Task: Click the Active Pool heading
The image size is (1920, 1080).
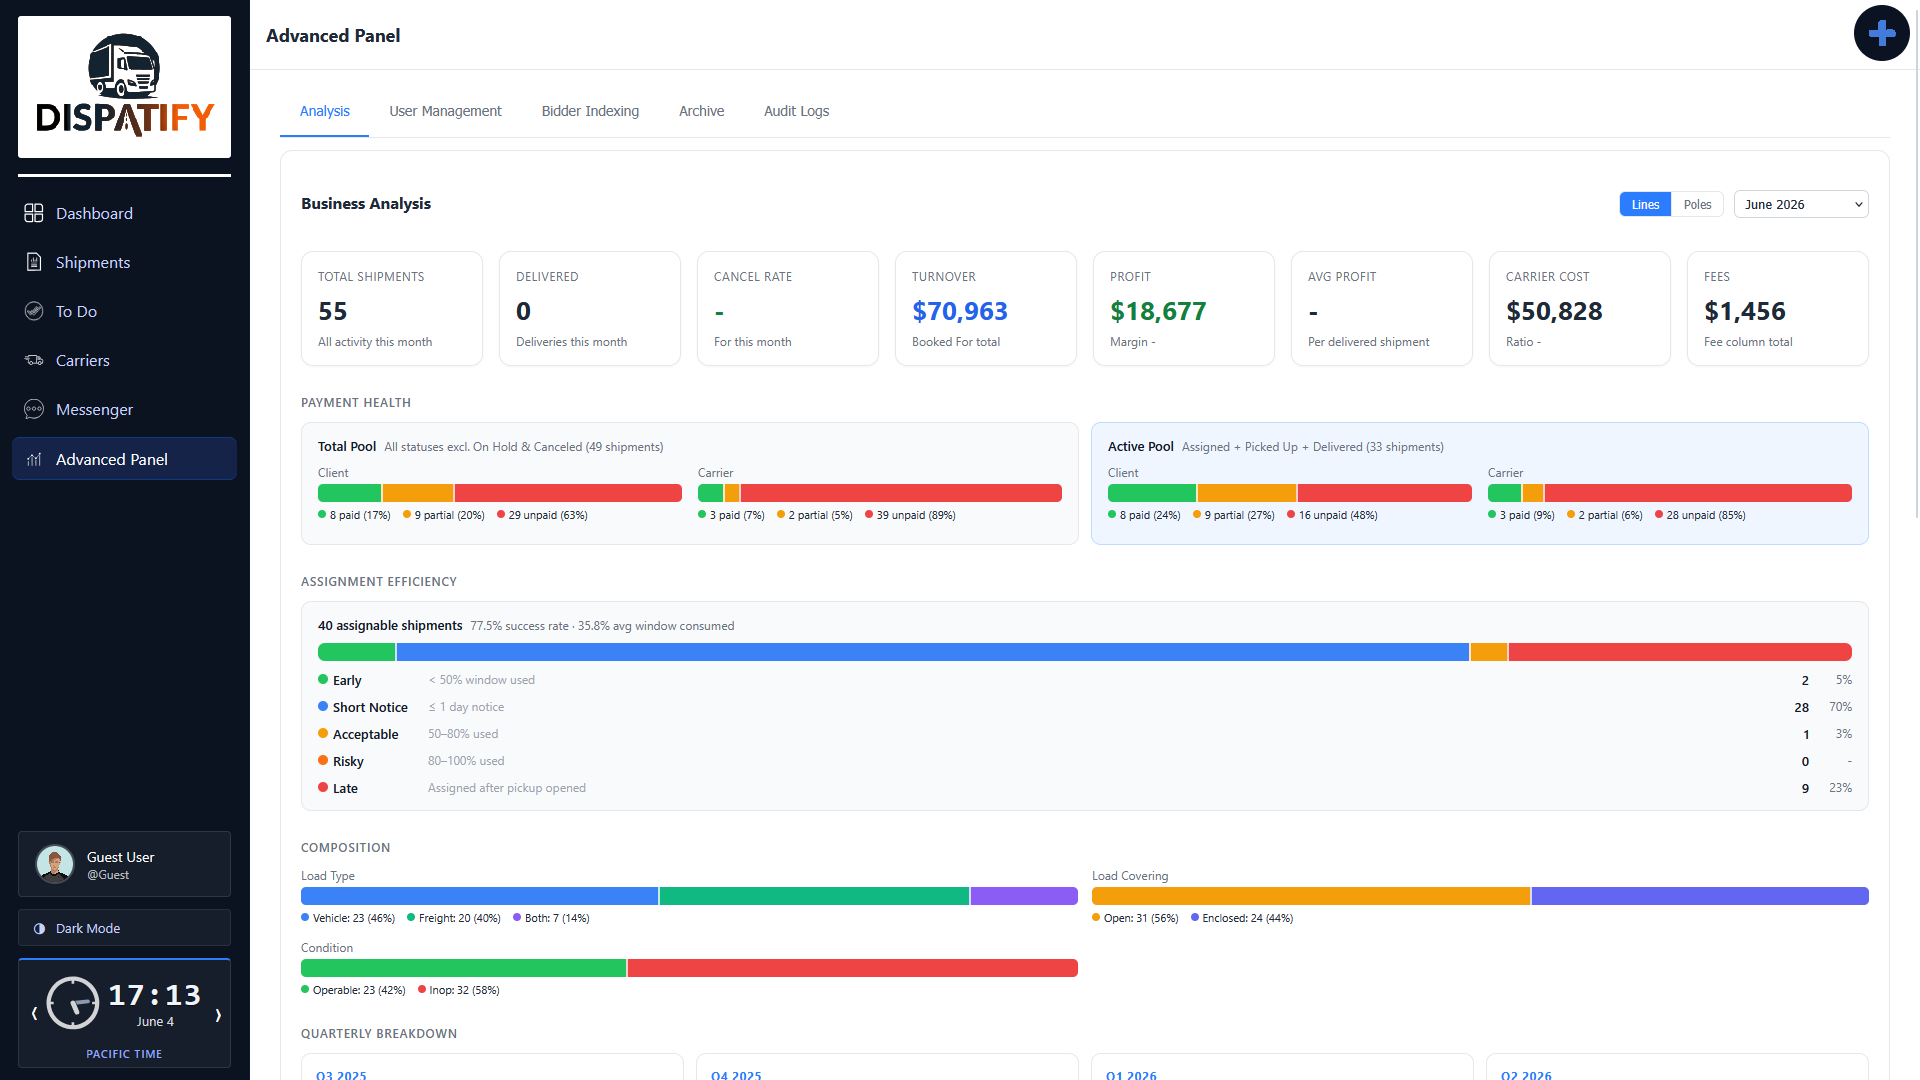Action: point(1140,447)
